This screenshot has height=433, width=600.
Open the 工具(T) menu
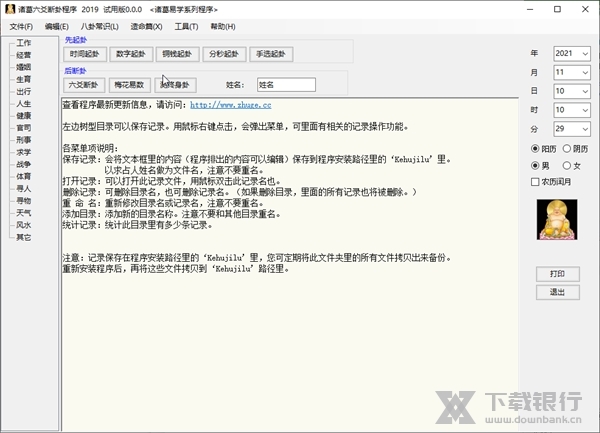pyautogui.click(x=186, y=27)
